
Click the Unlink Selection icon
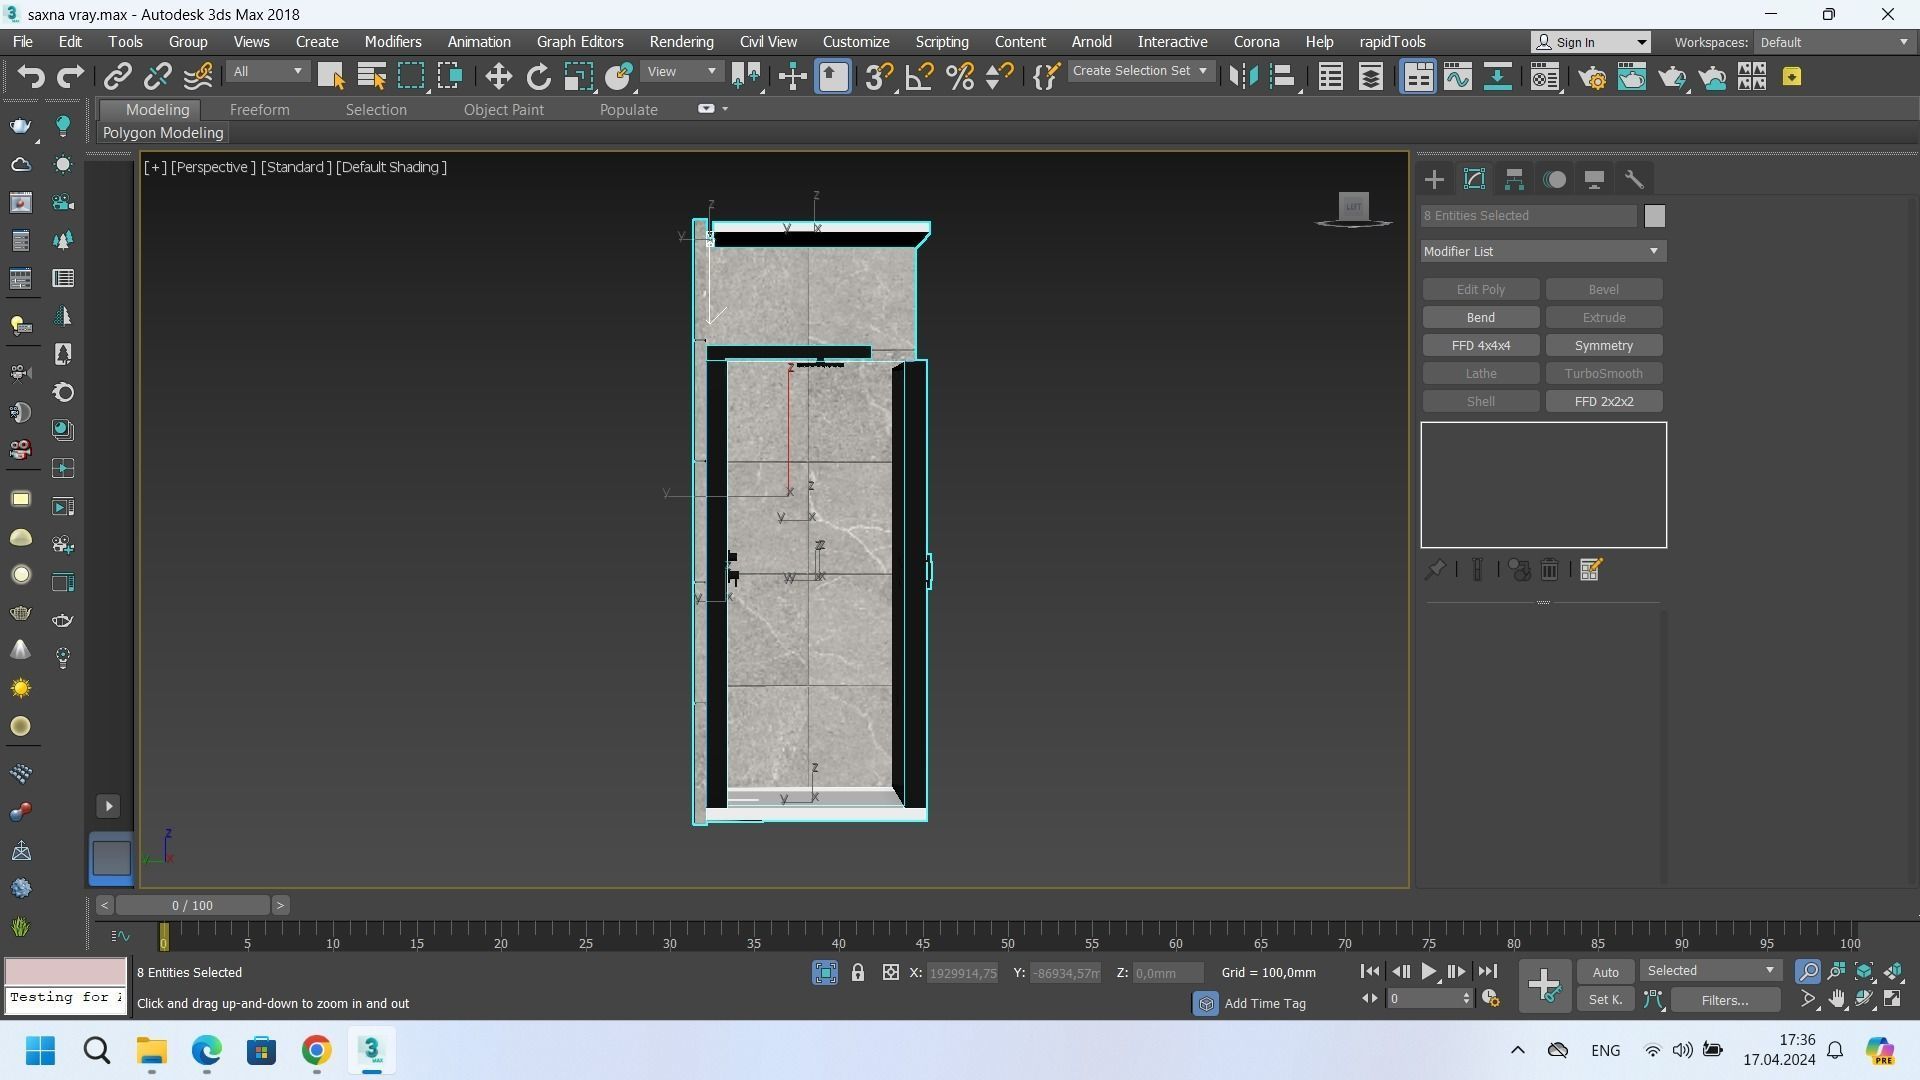click(x=157, y=77)
